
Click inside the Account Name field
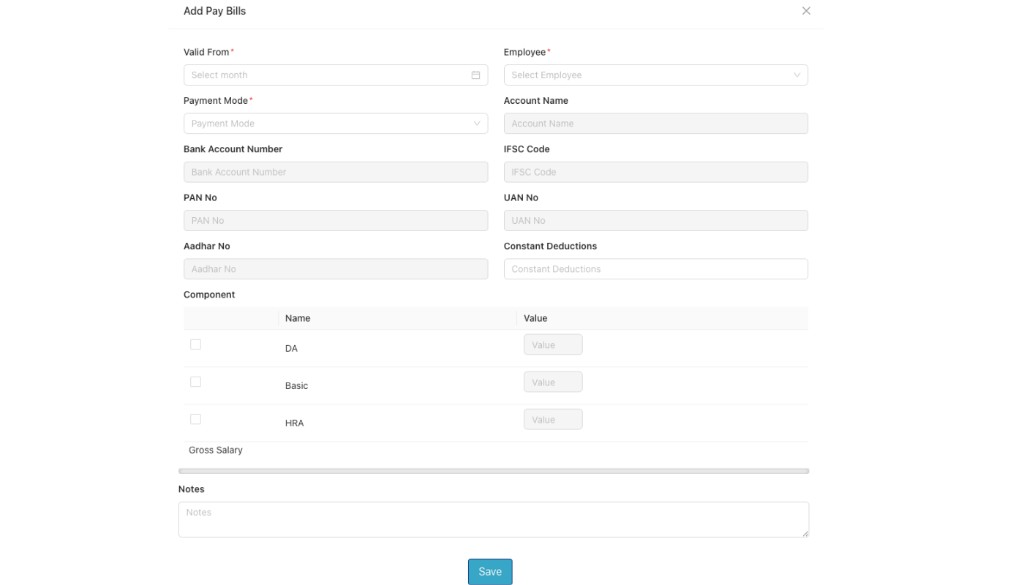[x=655, y=122]
